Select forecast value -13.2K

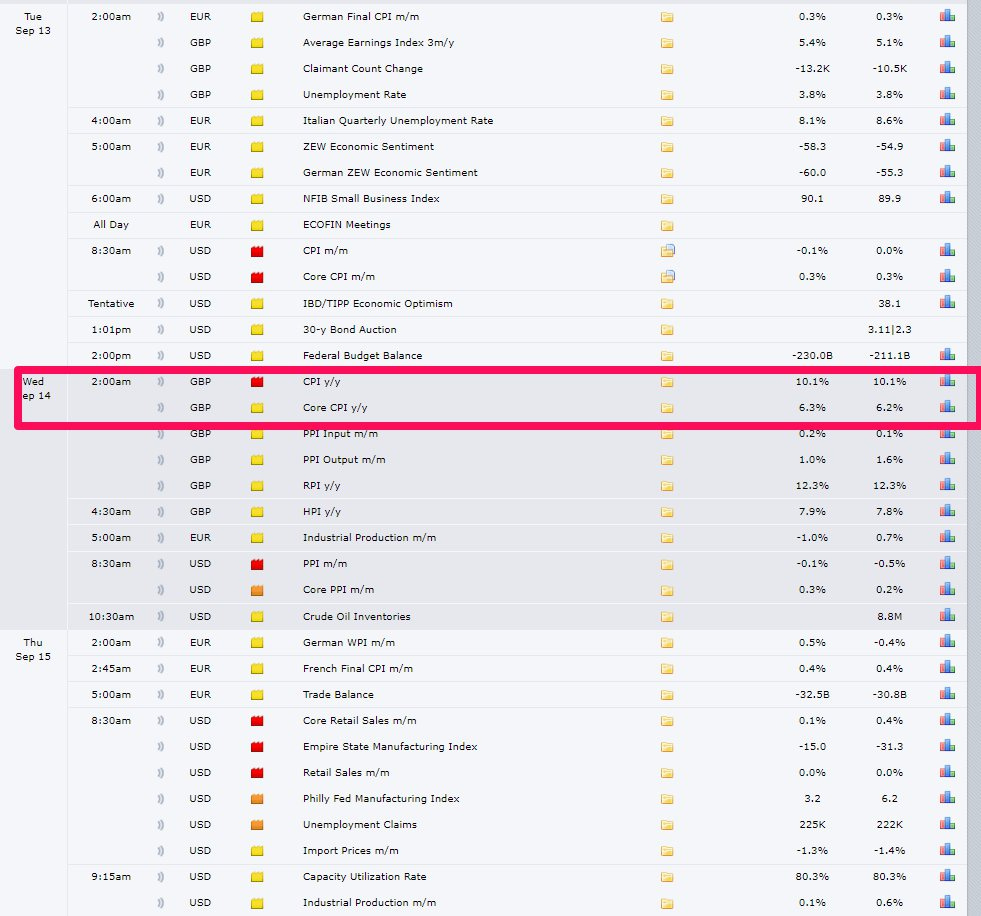(812, 68)
